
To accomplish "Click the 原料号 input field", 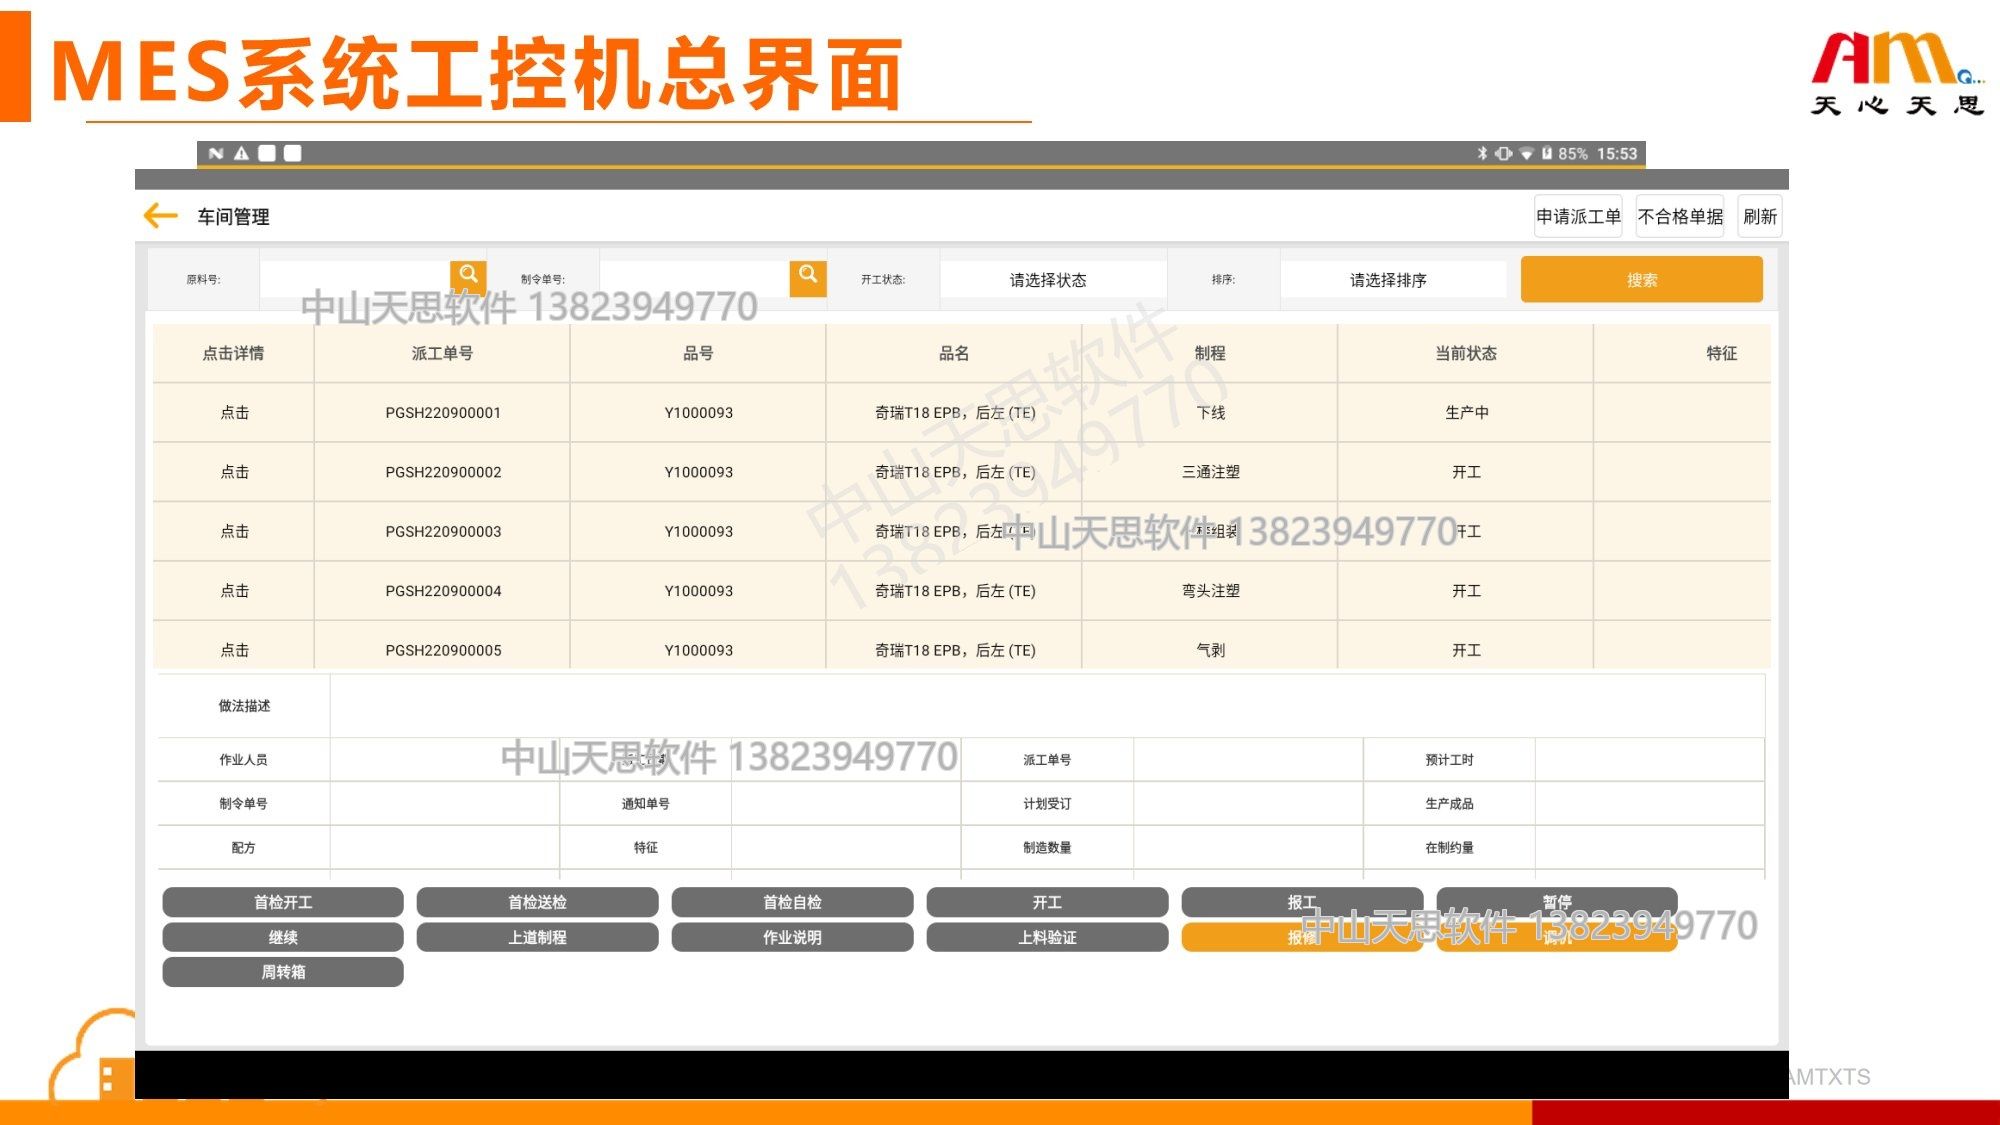I will [x=355, y=279].
